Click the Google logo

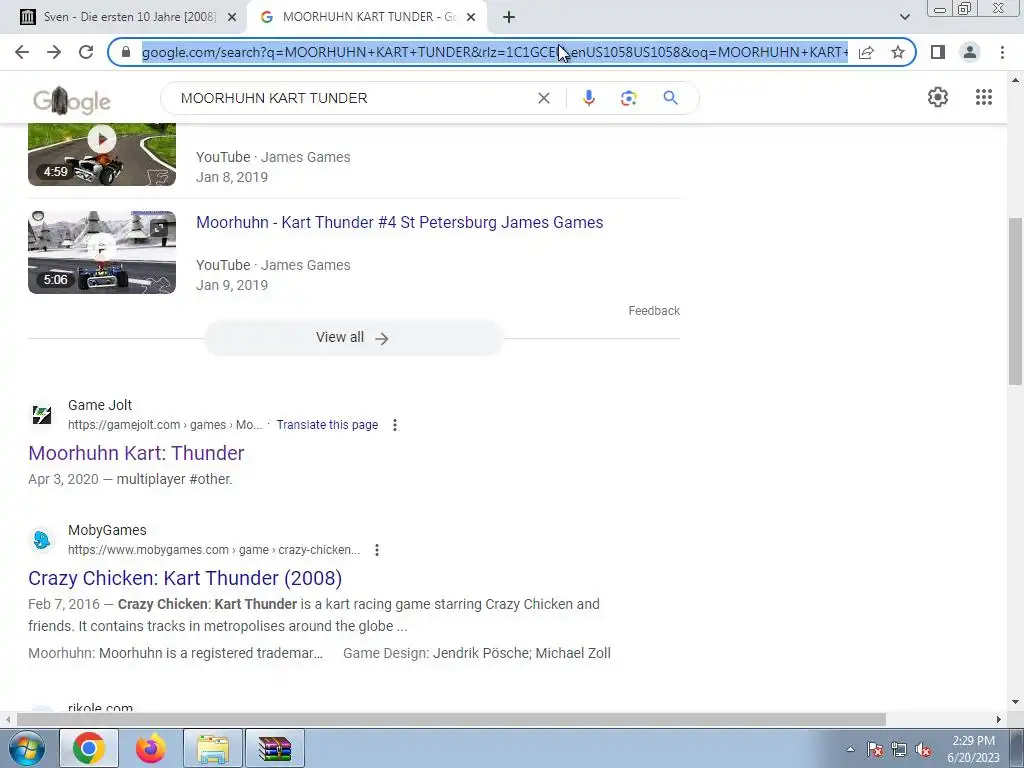72,101
